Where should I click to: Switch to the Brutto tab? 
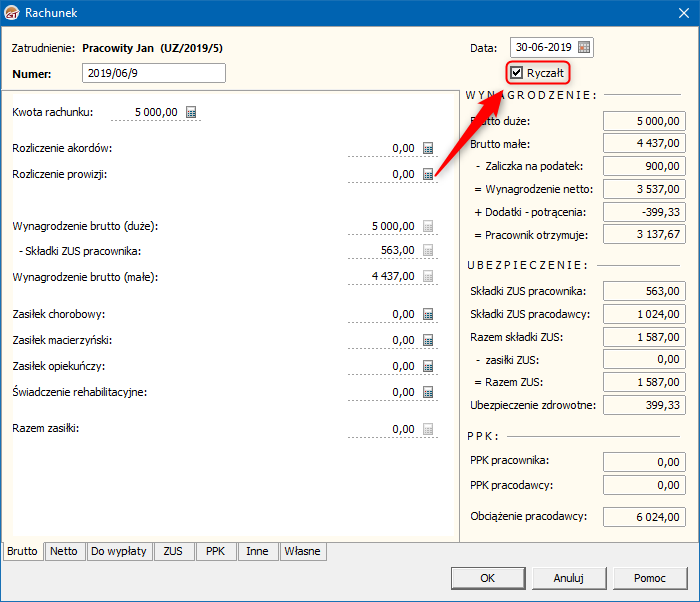(x=22, y=551)
